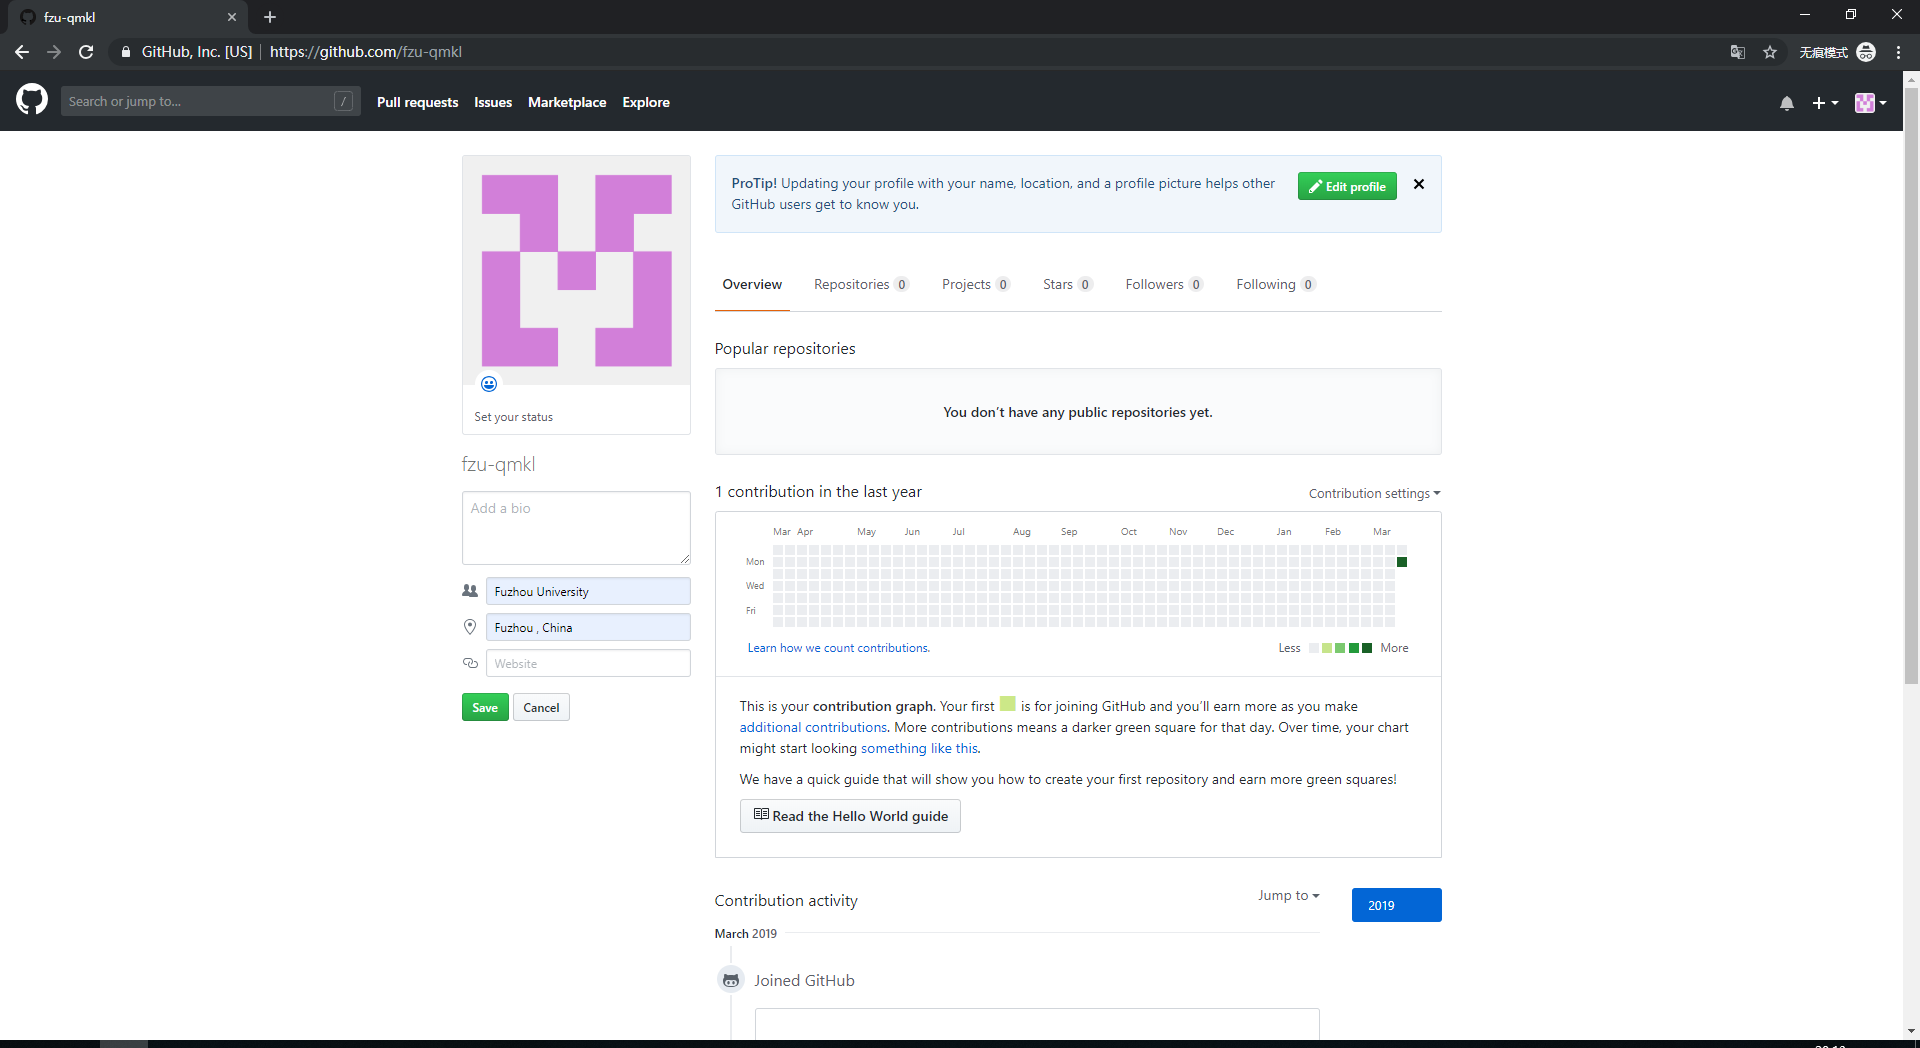Bookmark this page with the star icon

click(x=1770, y=52)
